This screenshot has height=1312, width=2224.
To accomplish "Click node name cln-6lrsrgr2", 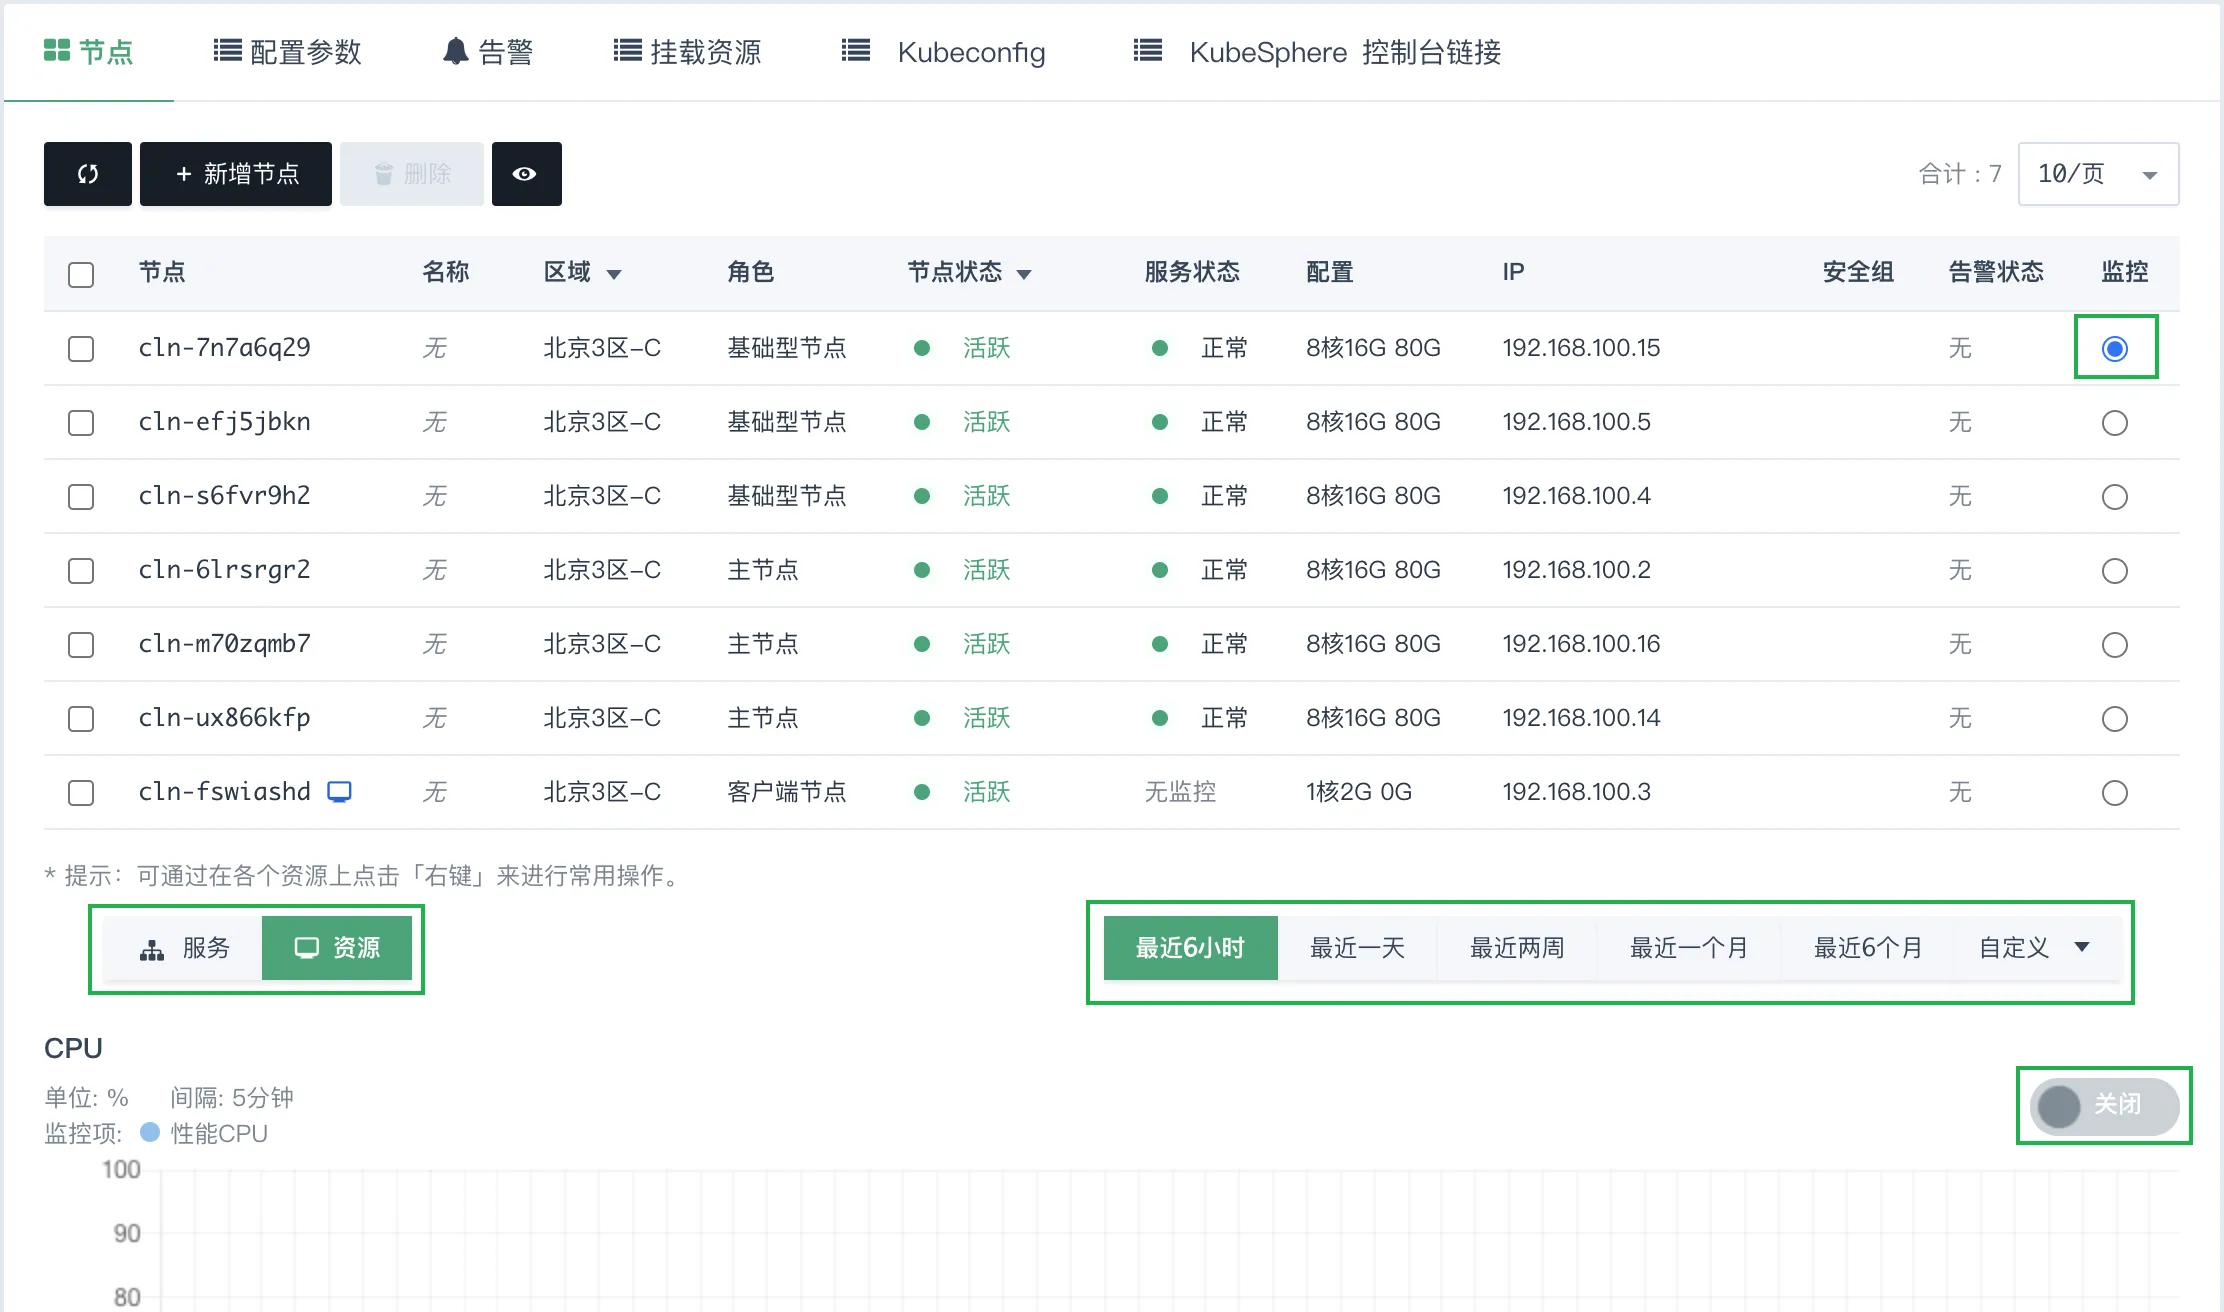I will 224,570.
